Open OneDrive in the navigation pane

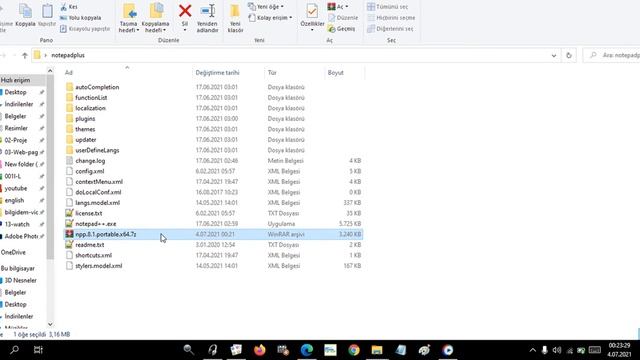(x=13, y=253)
